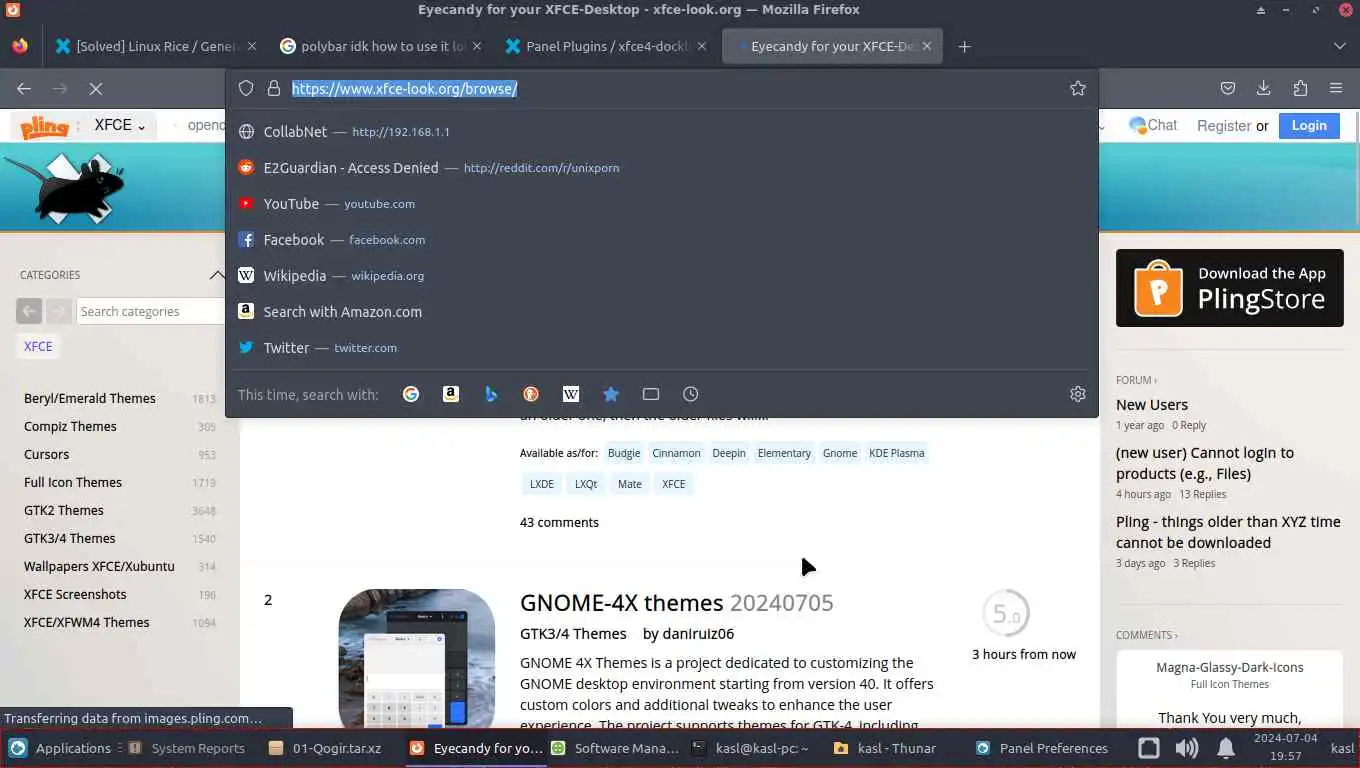The image size is (1360, 768).
Task: Collapse the CATEGORIES section
Action: pyautogui.click(x=217, y=275)
